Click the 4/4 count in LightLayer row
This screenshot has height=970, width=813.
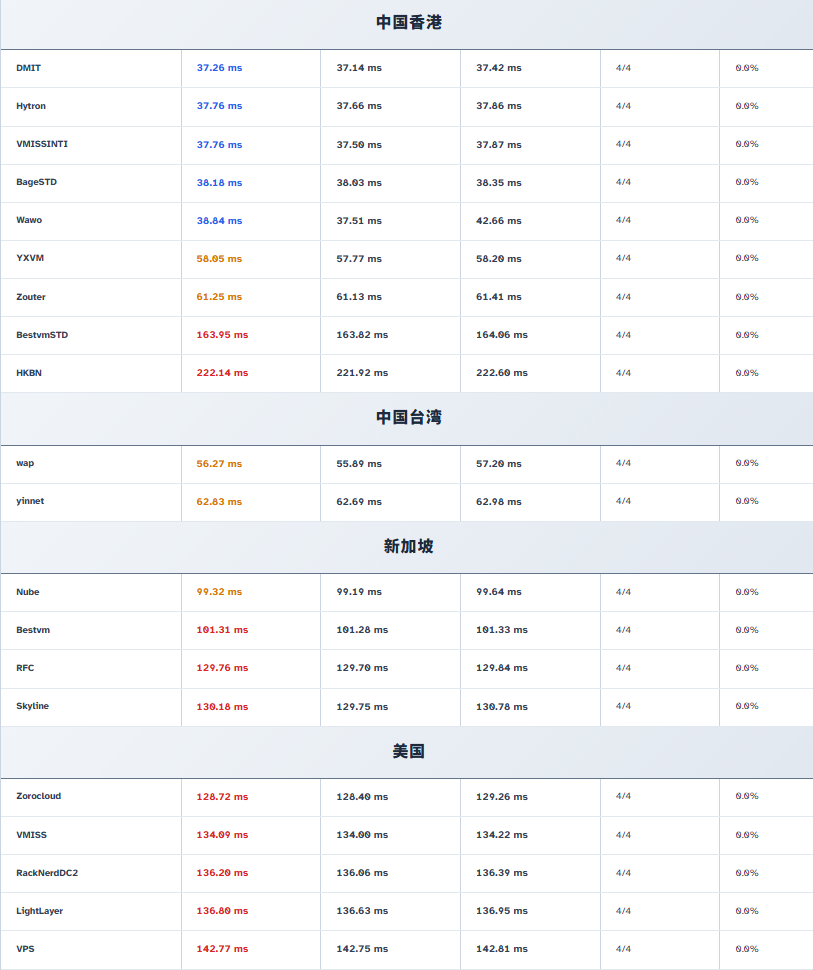[623, 911]
